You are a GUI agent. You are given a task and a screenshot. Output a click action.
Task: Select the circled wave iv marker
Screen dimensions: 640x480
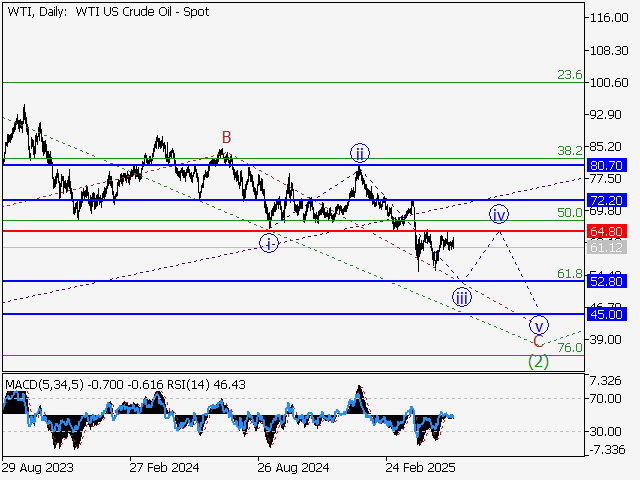click(499, 214)
